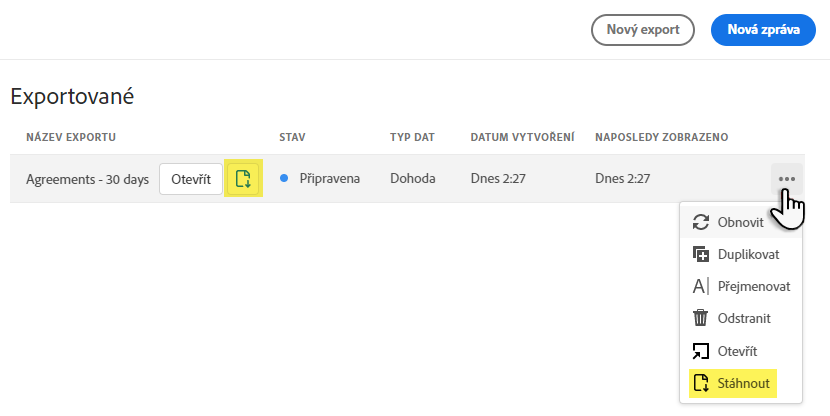Click the Odstranit trash icon
830x416 pixels.
(x=701, y=318)
